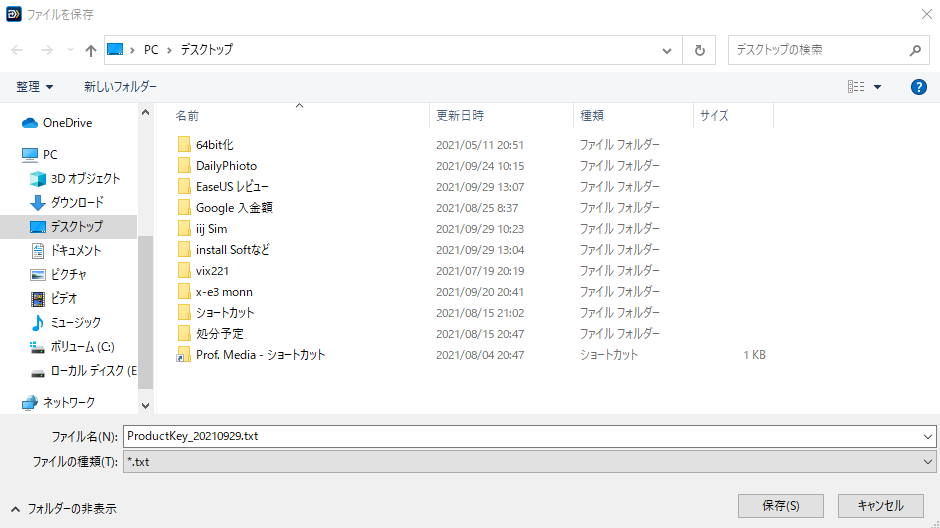Select the install Softなど folder icon
The image size is (940, 528).
184,249
